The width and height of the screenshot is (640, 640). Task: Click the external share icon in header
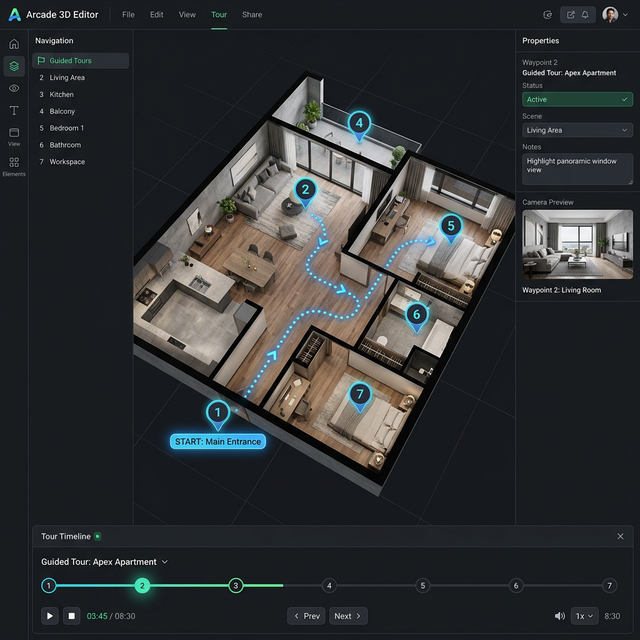pos(570,15)
